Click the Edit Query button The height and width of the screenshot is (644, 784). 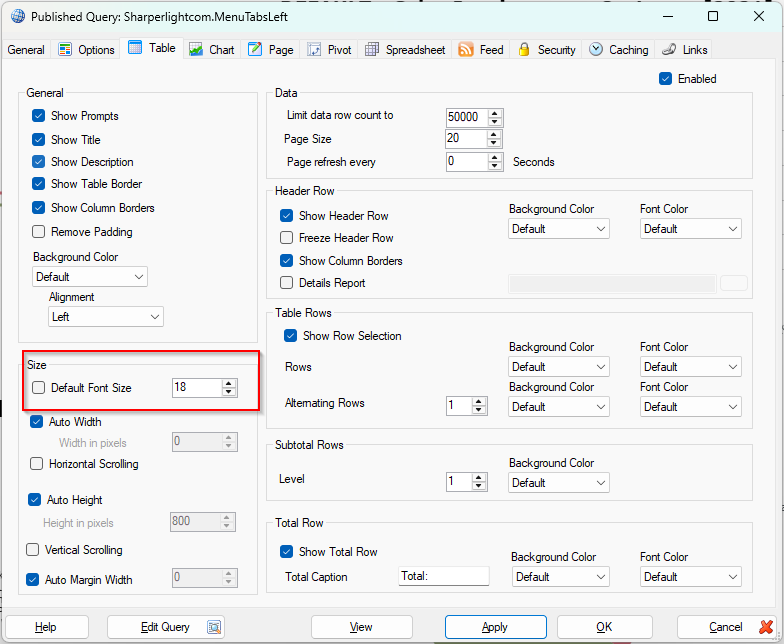166,627
